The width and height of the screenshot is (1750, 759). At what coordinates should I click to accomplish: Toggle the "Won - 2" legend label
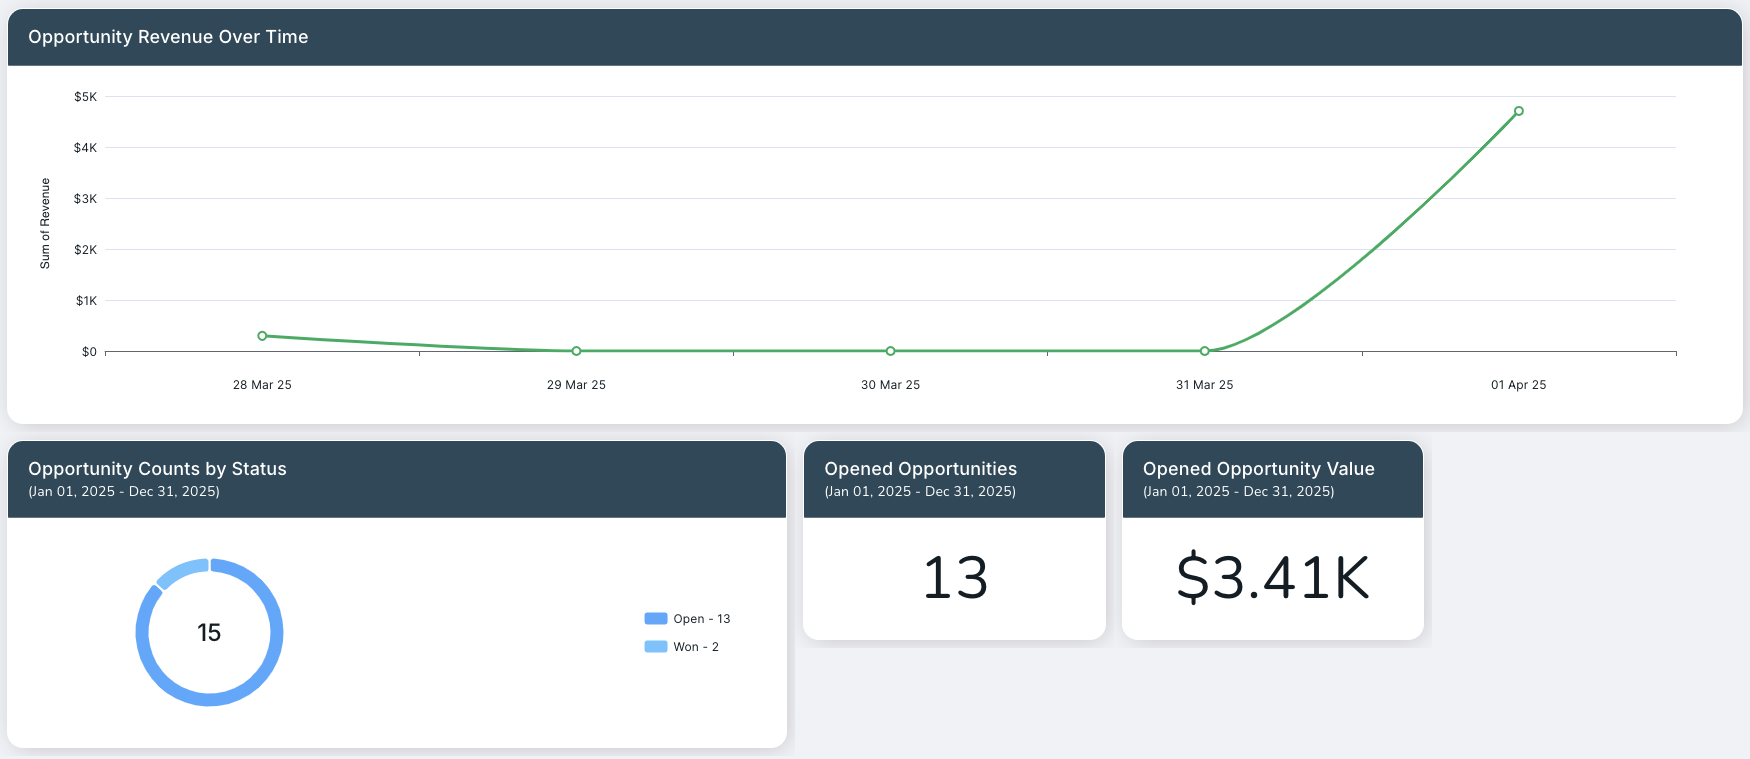[695, 647]
